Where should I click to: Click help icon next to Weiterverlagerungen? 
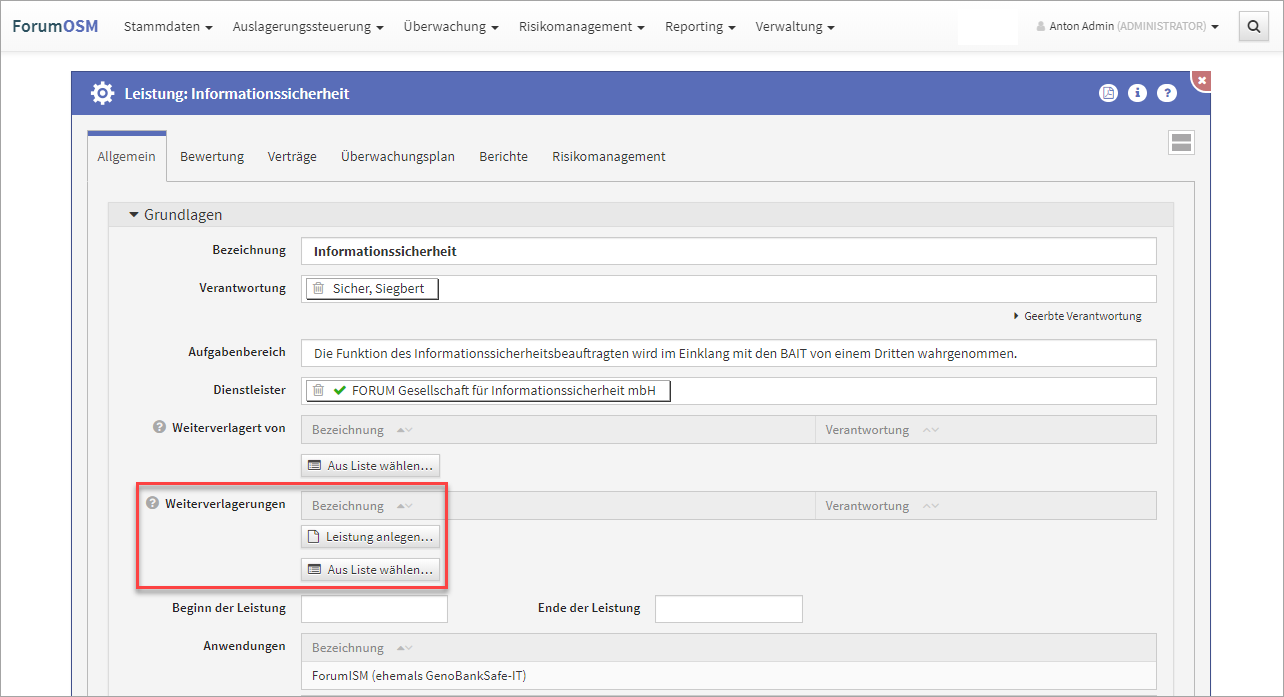tap(153, 503)
